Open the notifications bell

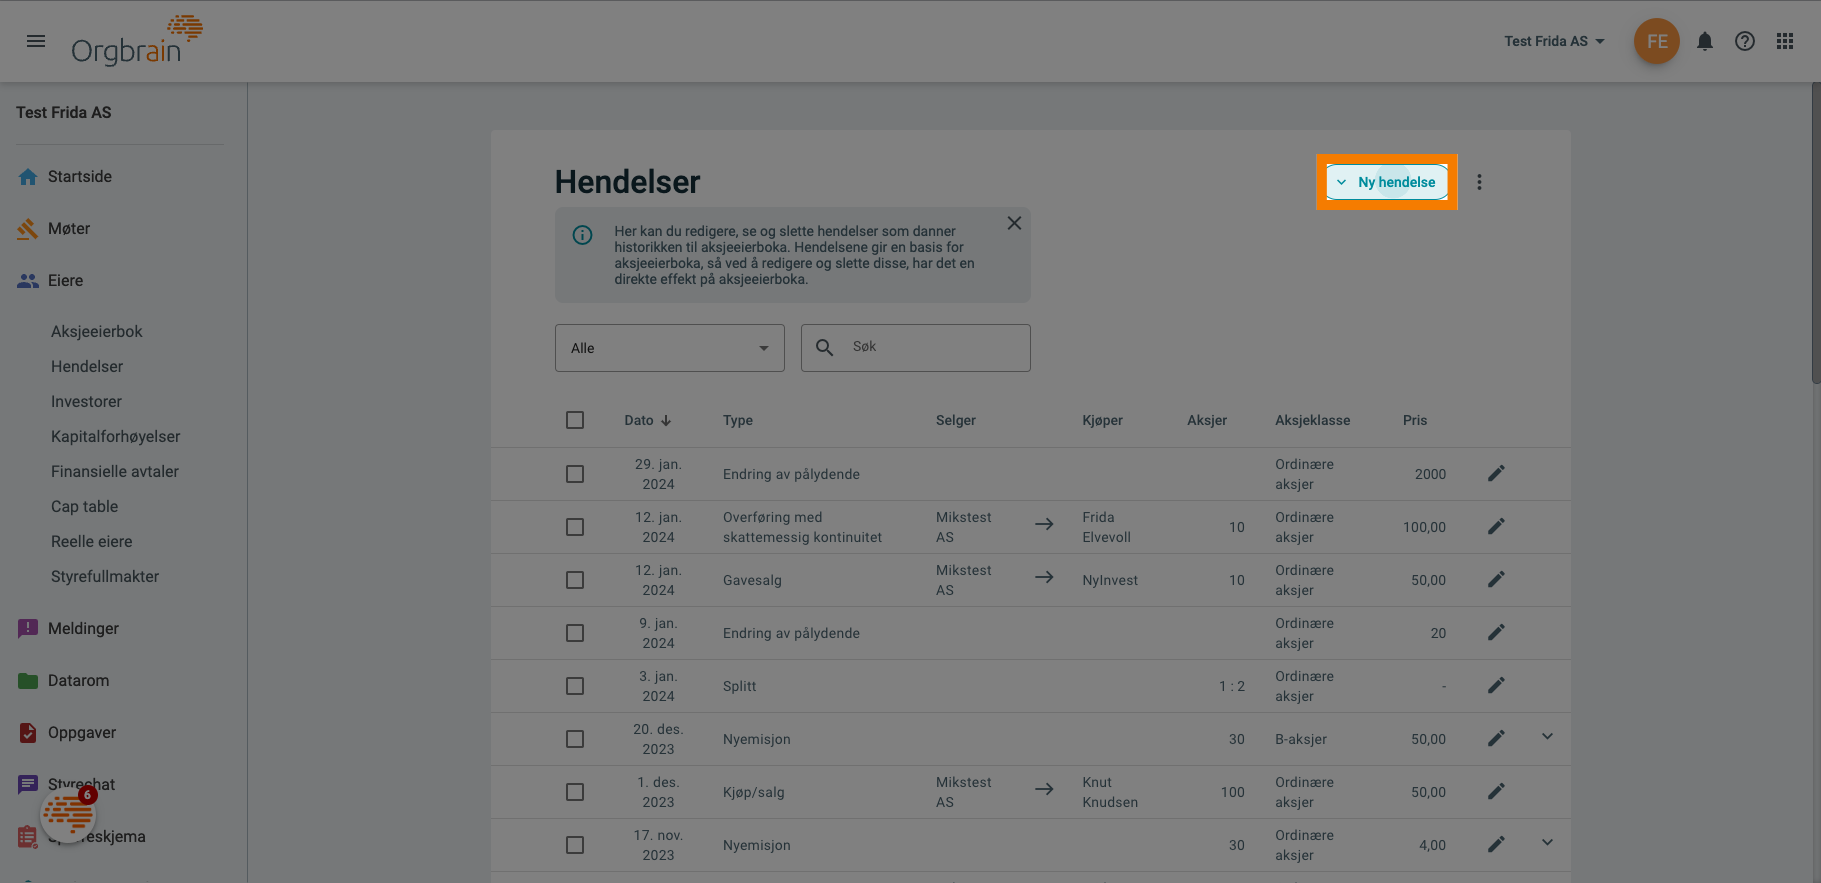(x=1705, y=41)
